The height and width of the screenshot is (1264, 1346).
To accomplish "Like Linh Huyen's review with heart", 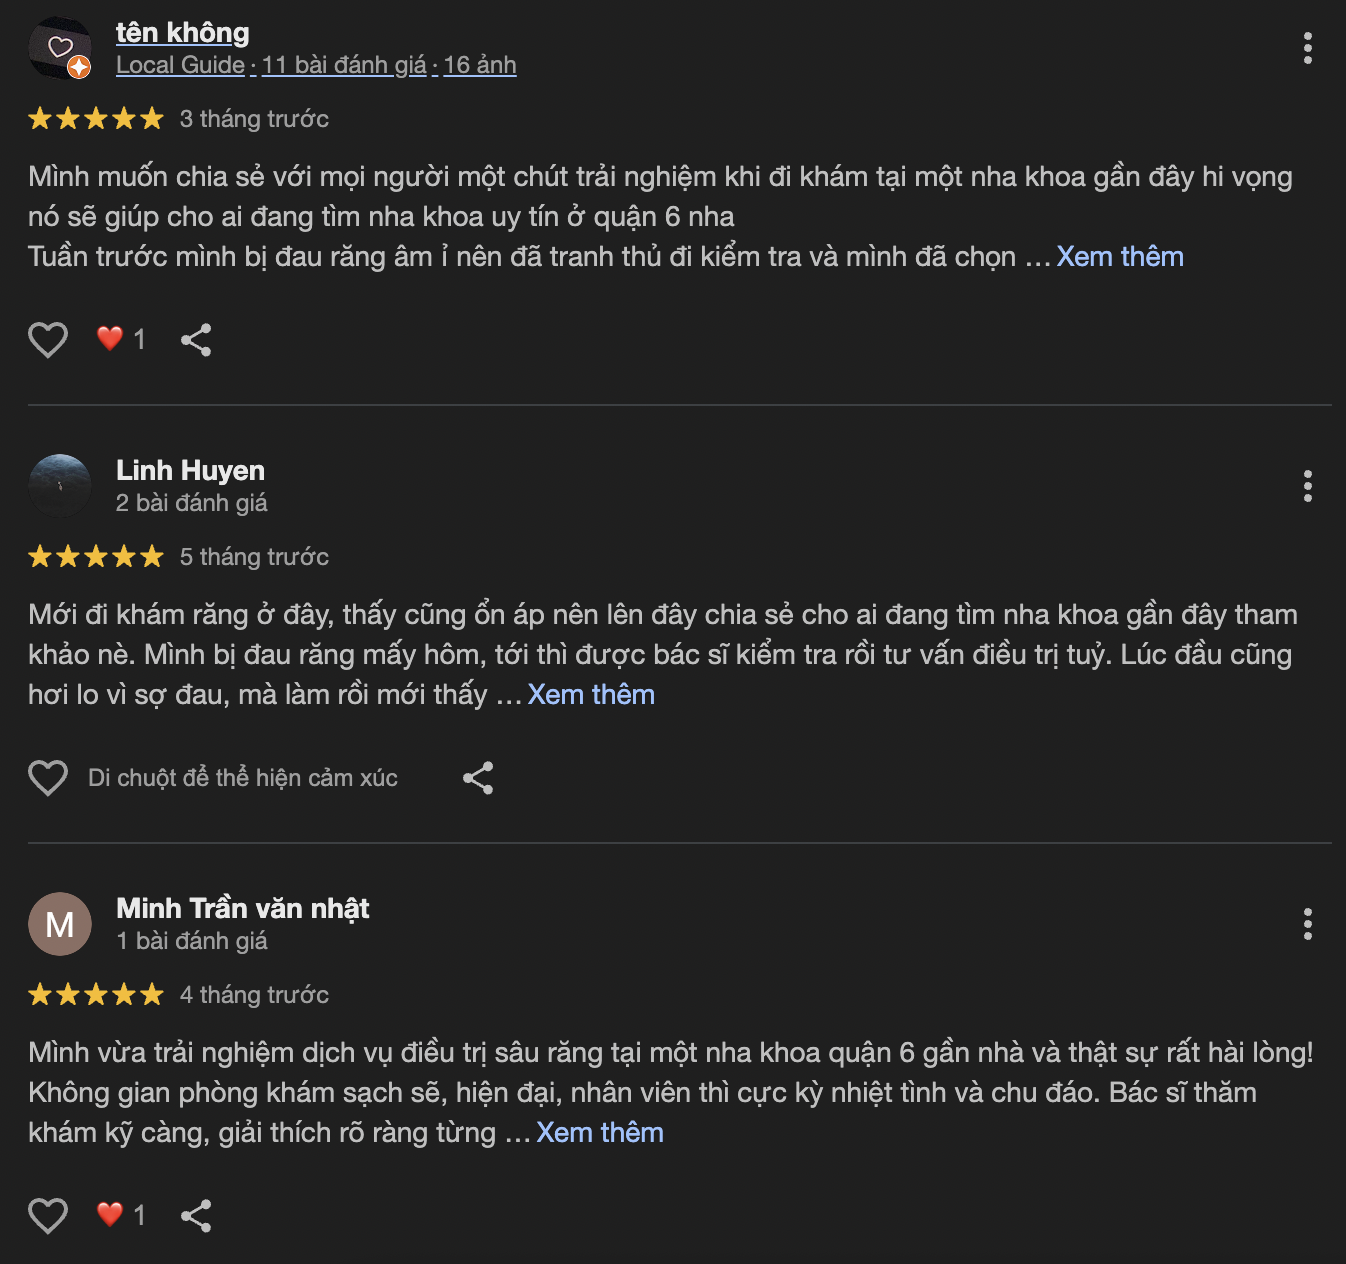I will tap(47, 778).
